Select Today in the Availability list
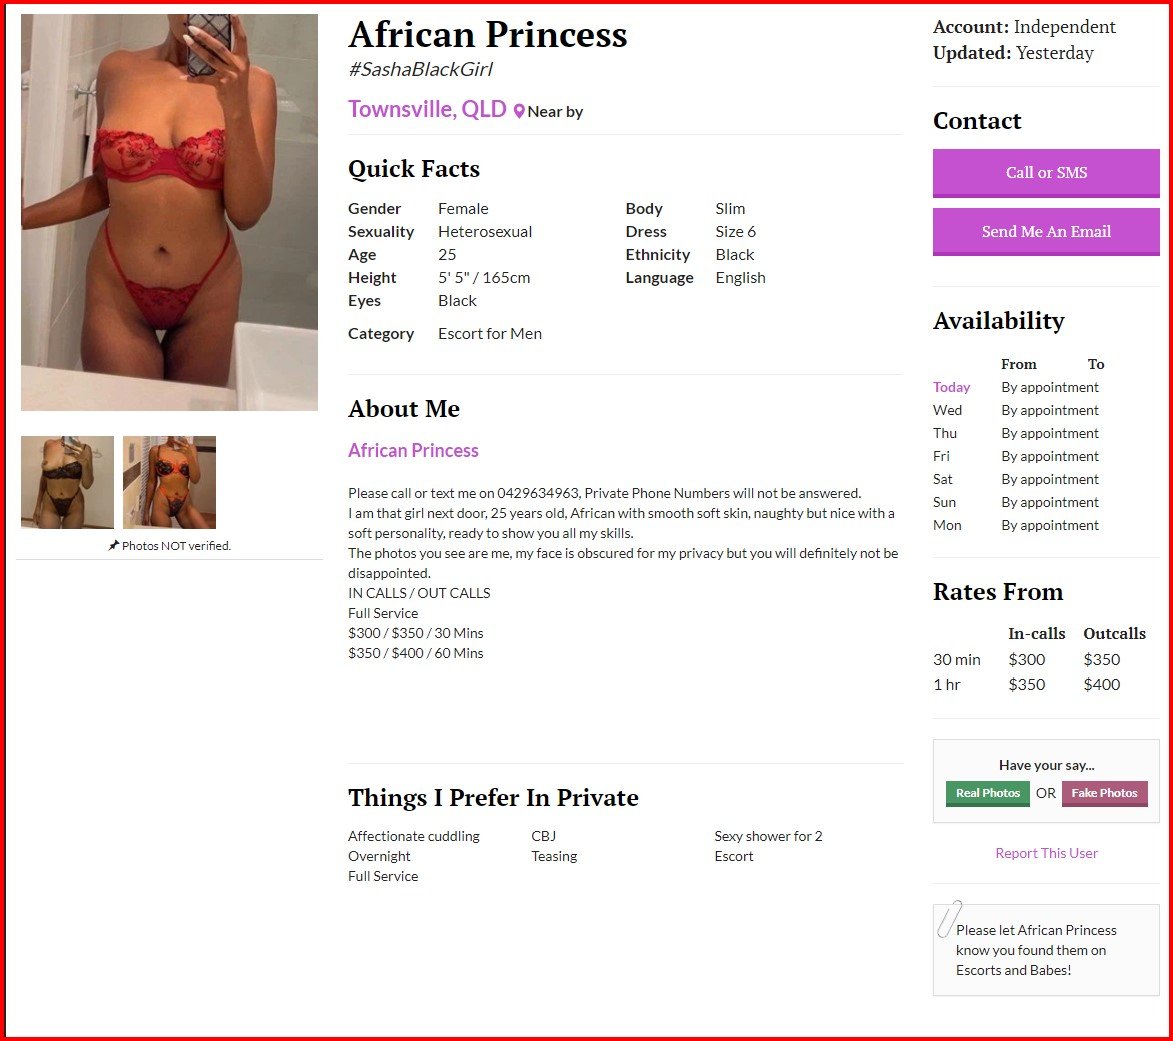1173x1041 pixels. (951, 387)
